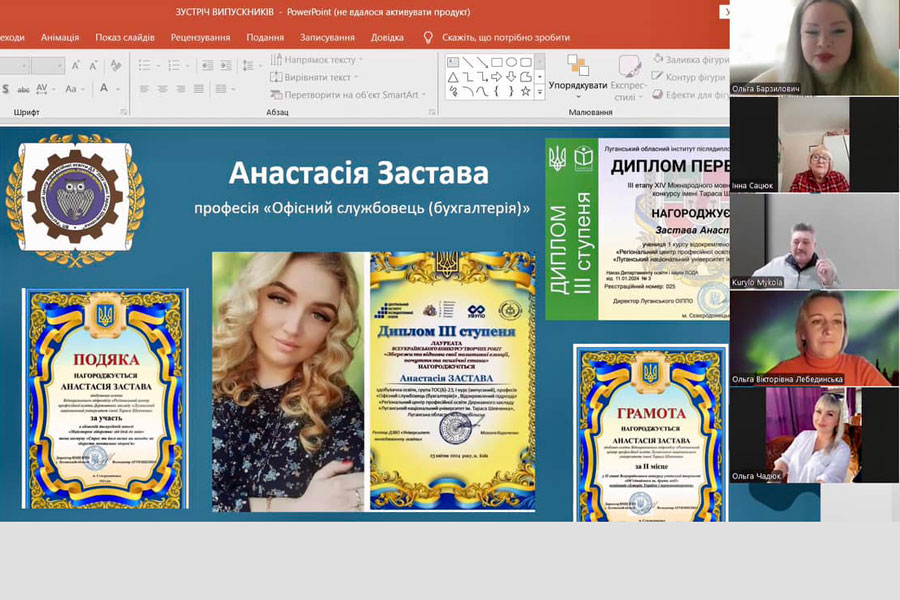Expand the Напрямок тексту dropdown
The height and width of the screenshot is (600, 900).
318,60
